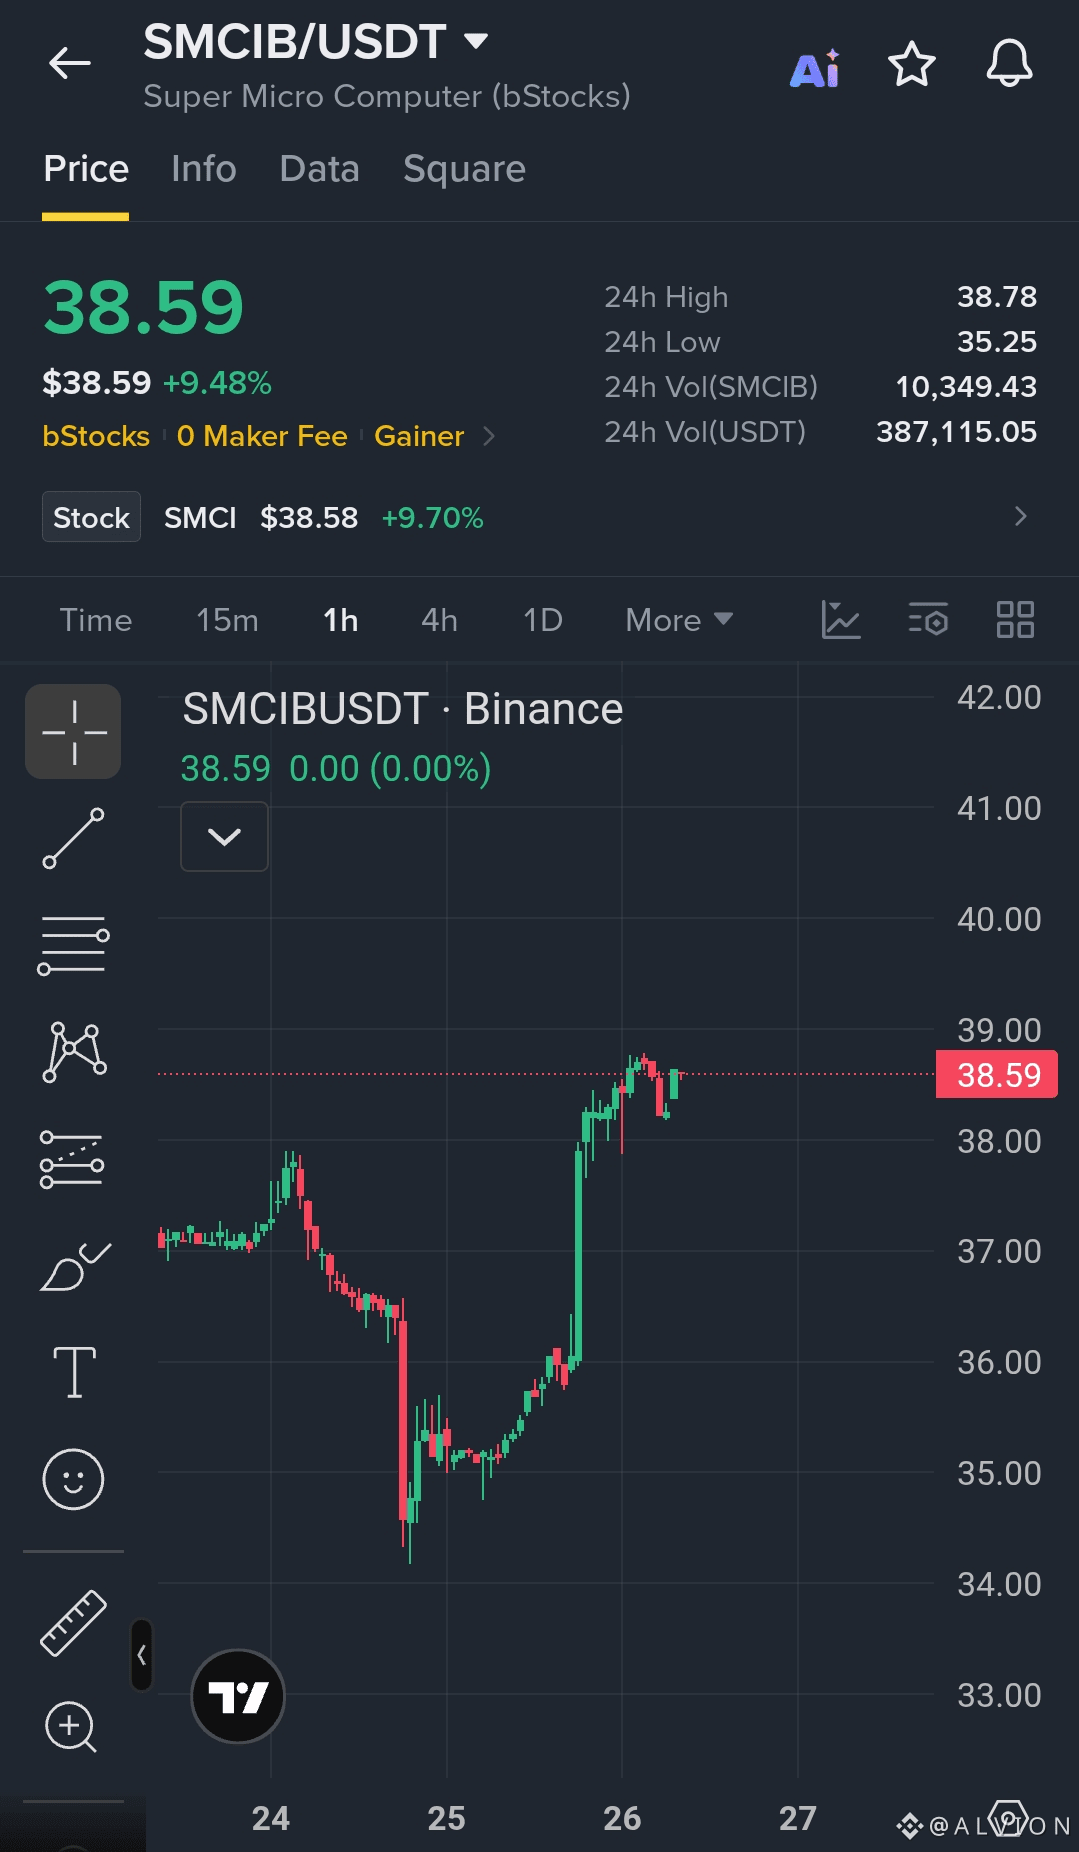Screen dimensions: 1079x1852
Task: Activate the zoom-in magnifier tool
Action: click(71, 1727)
